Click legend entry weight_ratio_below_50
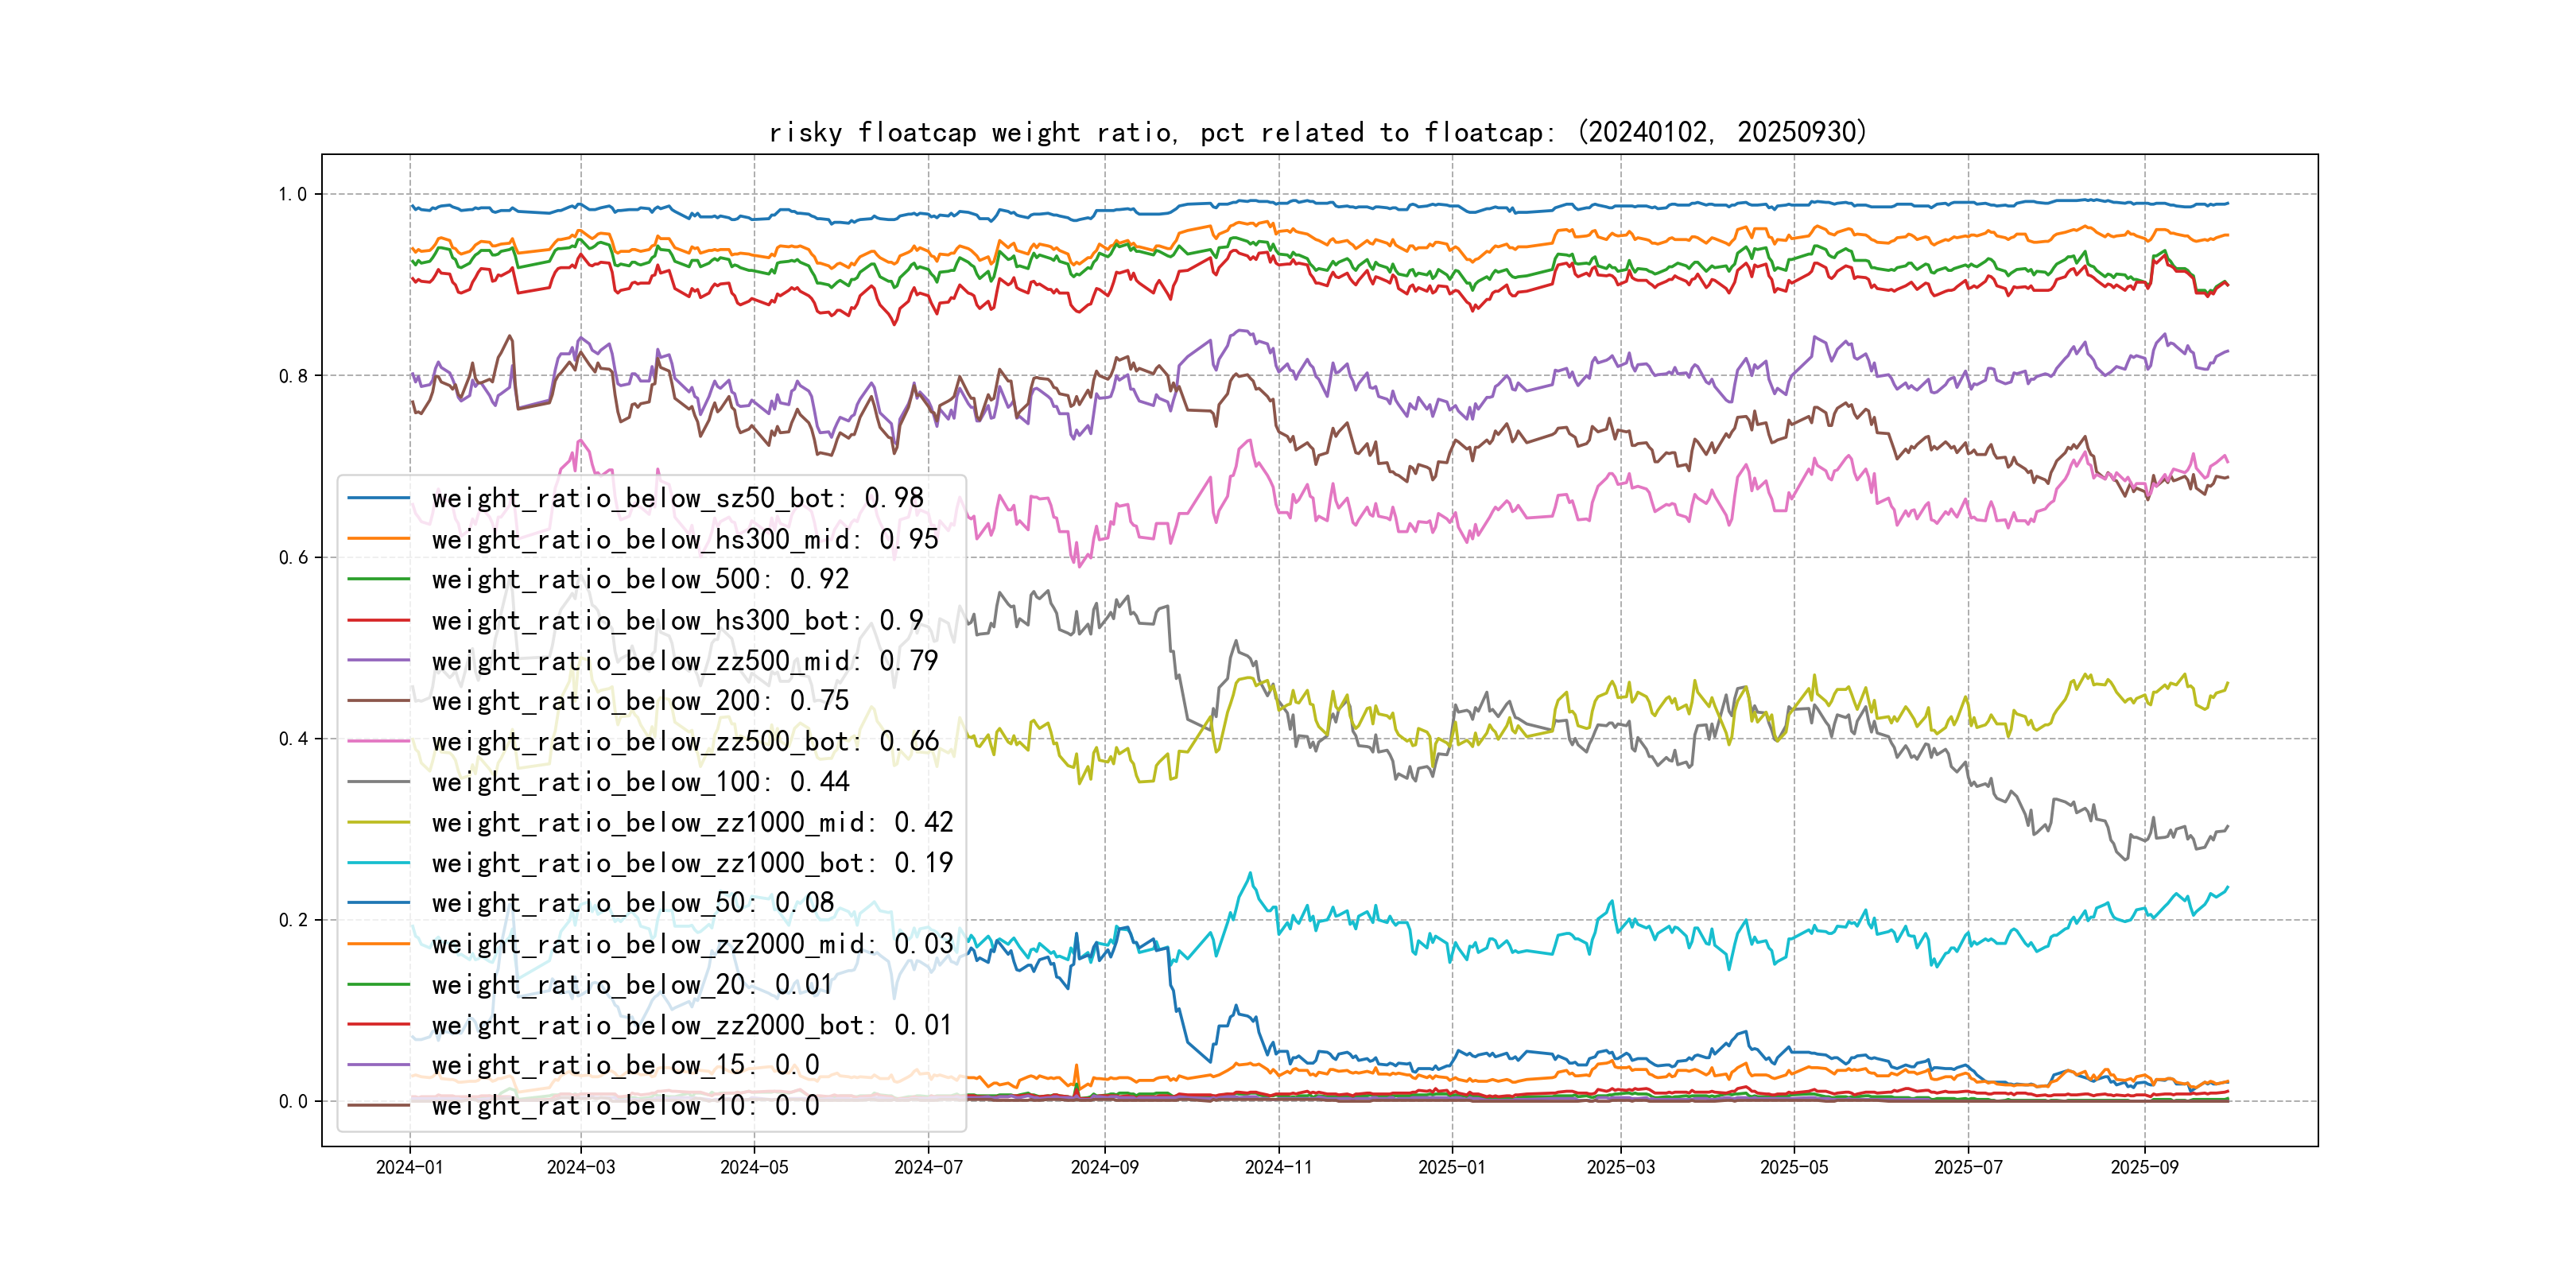This screenshot has width=2576, height=1288. pyautogui.click(x=632, y=903)
